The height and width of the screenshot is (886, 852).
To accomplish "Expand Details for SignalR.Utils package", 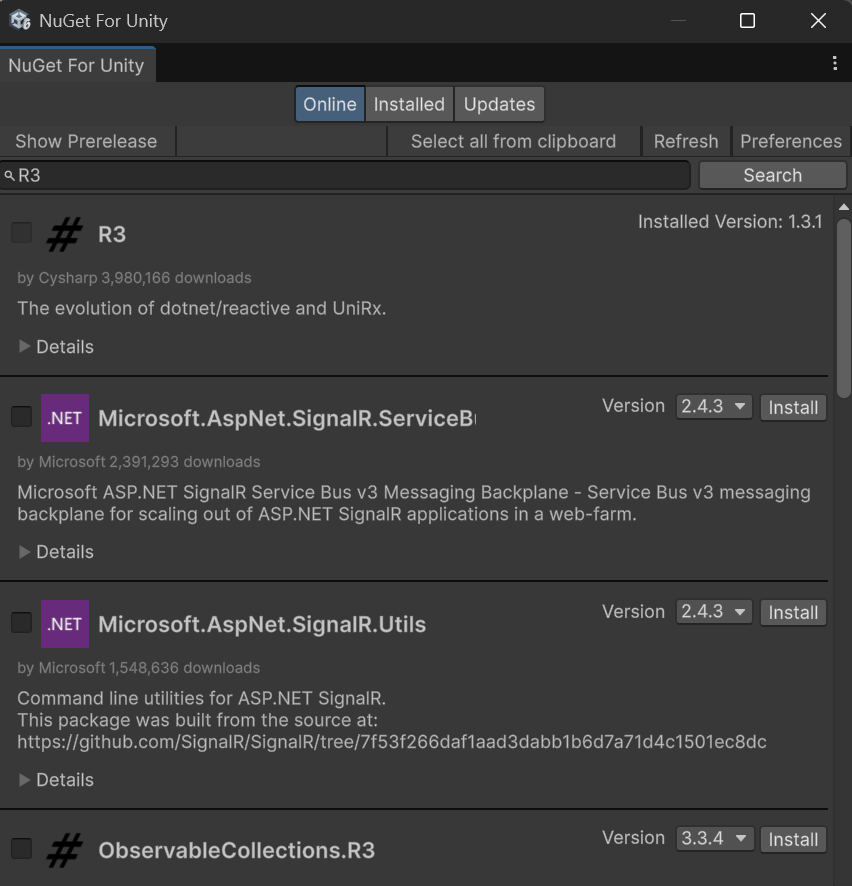I will pyautogui.click(x=56, y=780).
